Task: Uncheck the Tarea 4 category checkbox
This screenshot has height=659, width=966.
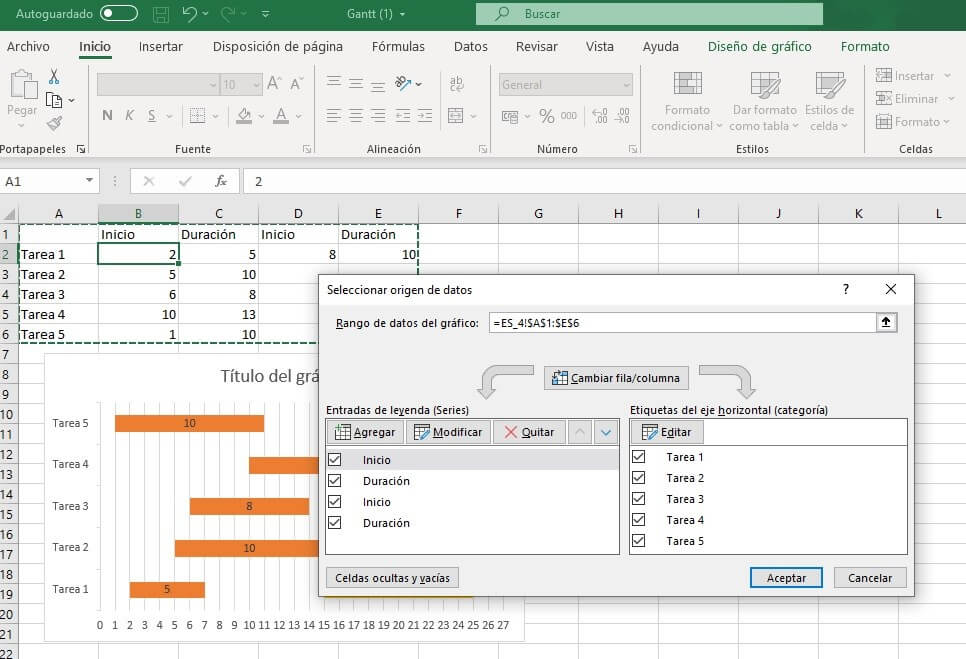Action: point(639,519)
